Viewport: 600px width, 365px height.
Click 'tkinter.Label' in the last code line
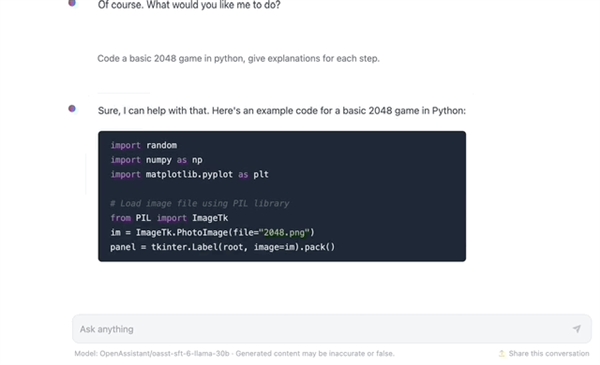click(x=184, y=247)
